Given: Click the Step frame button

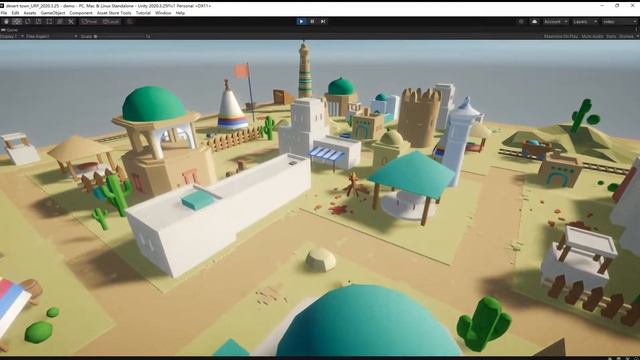Looking at the screenshot, I should (x=323, y=22).
